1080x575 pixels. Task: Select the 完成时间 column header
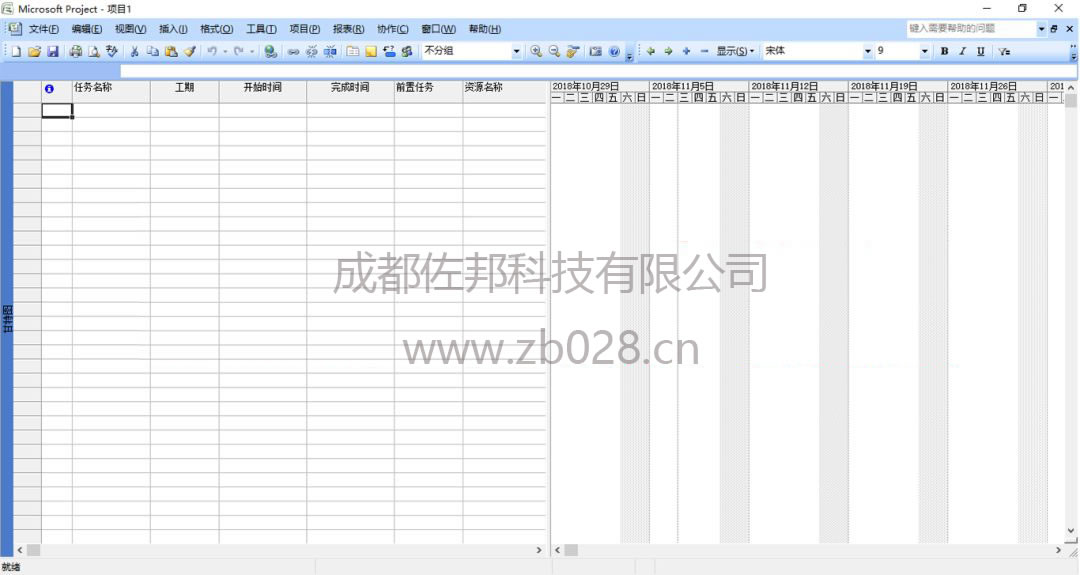pos(350,92)
